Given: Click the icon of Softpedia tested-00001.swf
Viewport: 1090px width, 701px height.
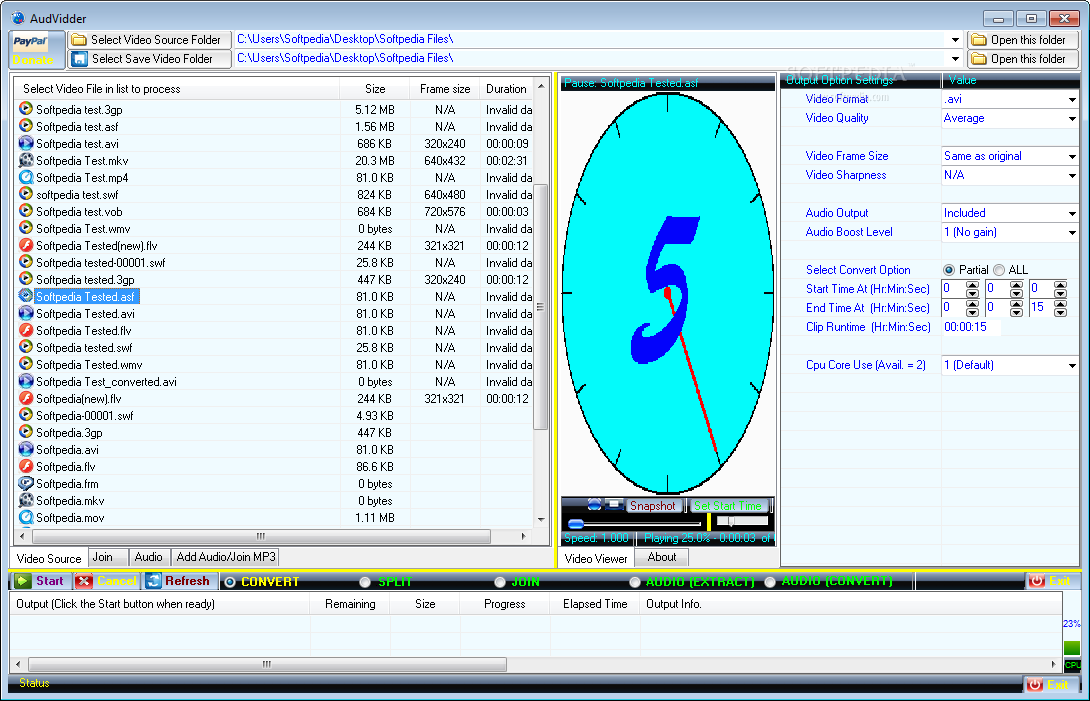Looking at the screenshot, I should click(26, 262).
